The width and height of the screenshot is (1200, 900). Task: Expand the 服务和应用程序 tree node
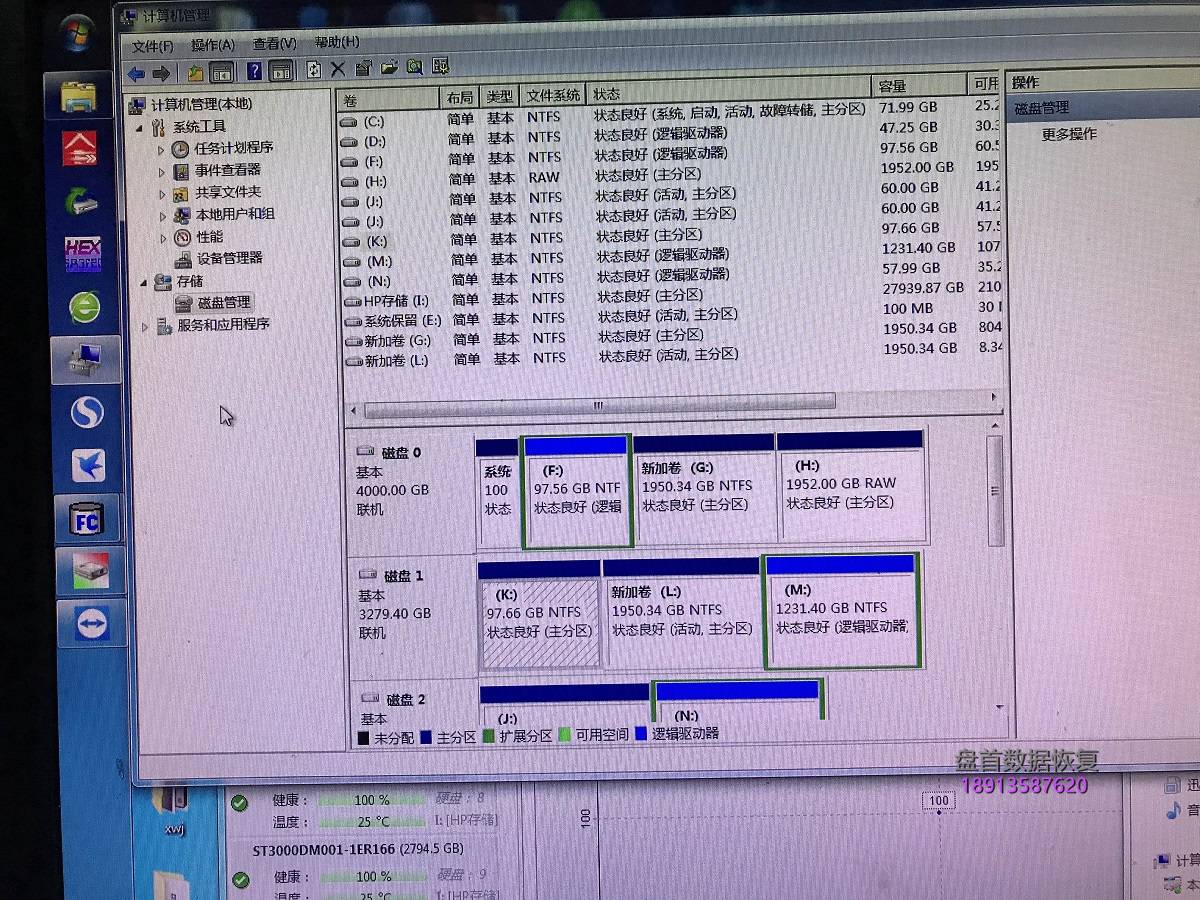(145, 326)
